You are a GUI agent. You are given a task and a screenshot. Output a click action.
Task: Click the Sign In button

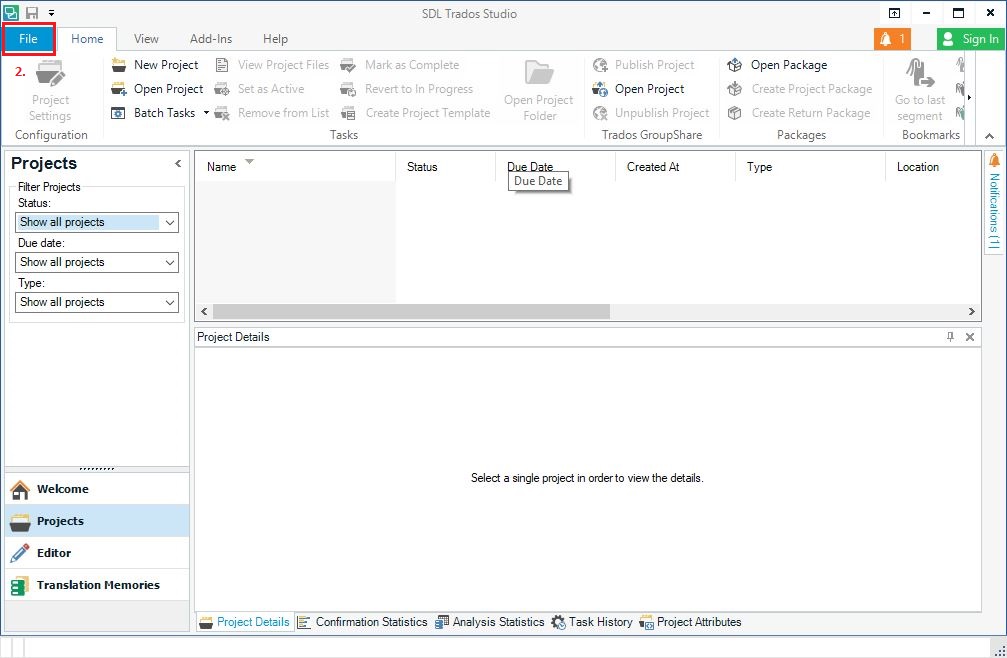coord(970,39)
